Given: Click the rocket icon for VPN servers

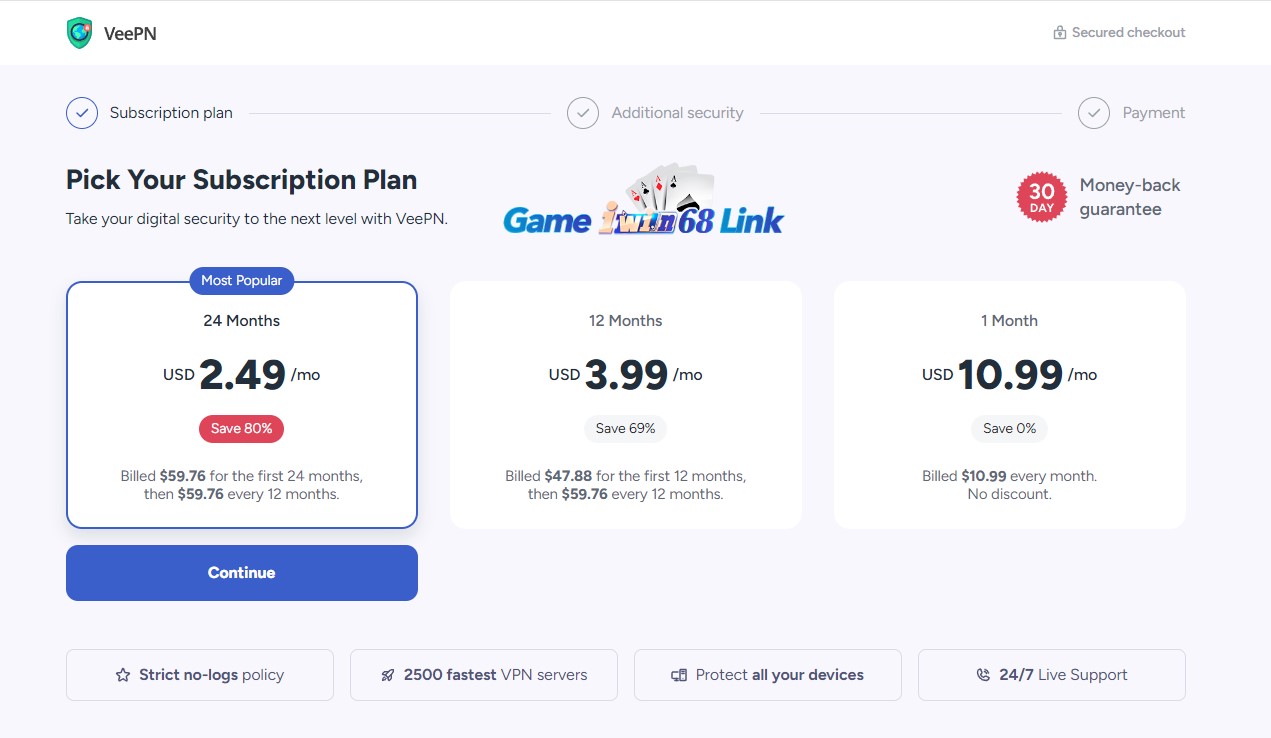Looking at the screenshot, I should click(388, 675).
